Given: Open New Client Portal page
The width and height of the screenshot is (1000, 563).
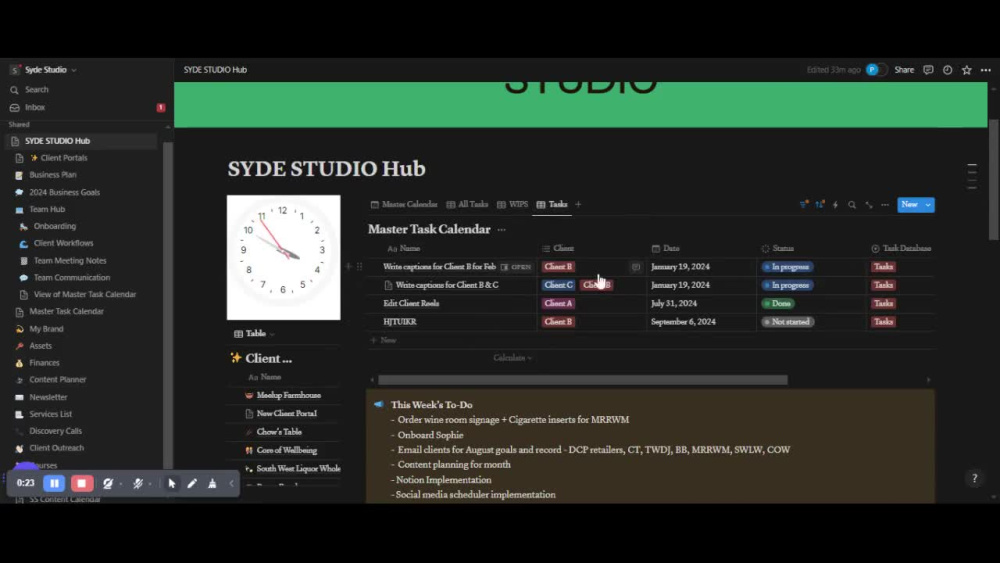Looking at the screenshot, I should click(x=286, y=414).
